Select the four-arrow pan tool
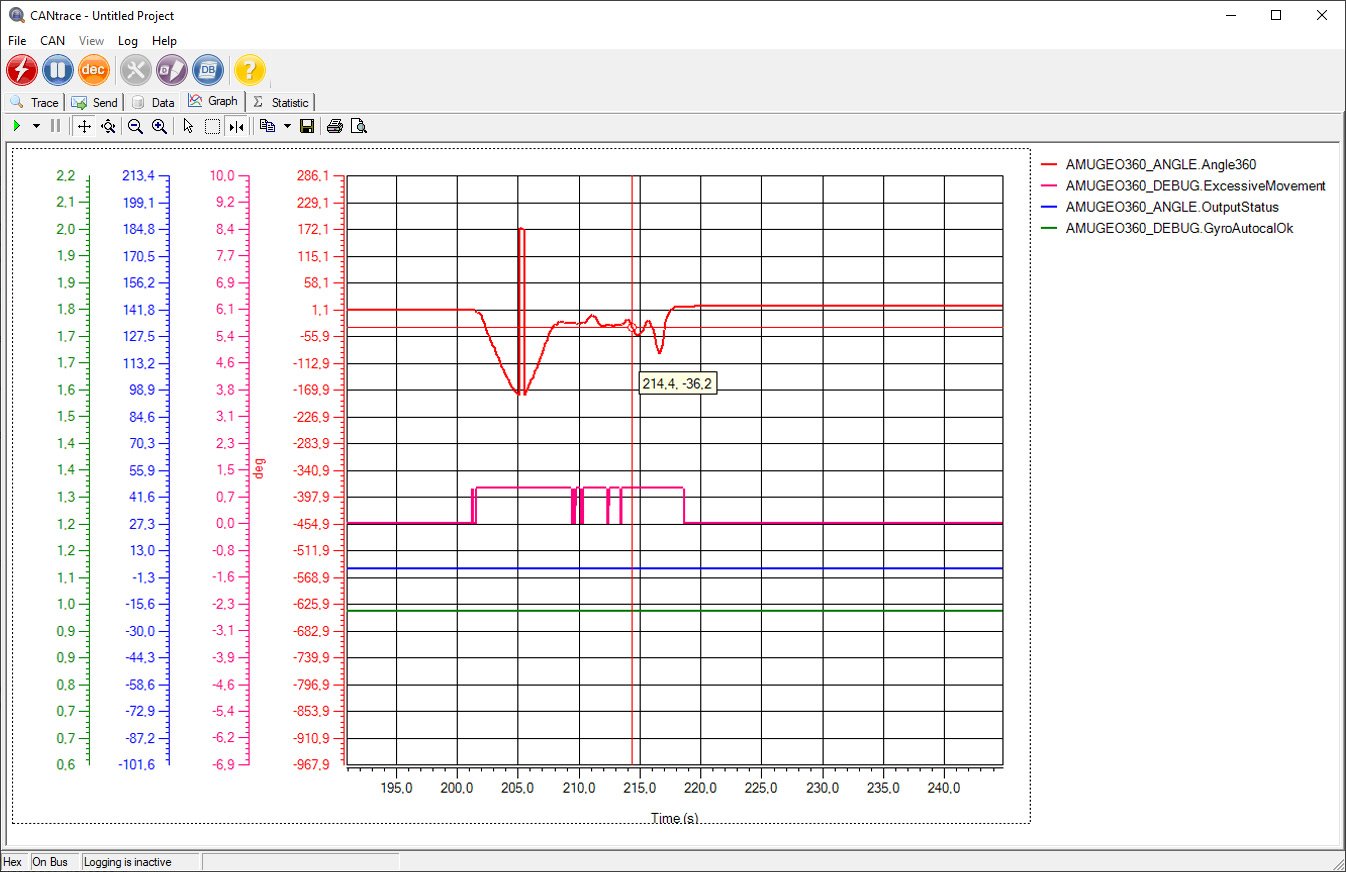Viewport: 1346px width, 872px height. pos(85,126)
